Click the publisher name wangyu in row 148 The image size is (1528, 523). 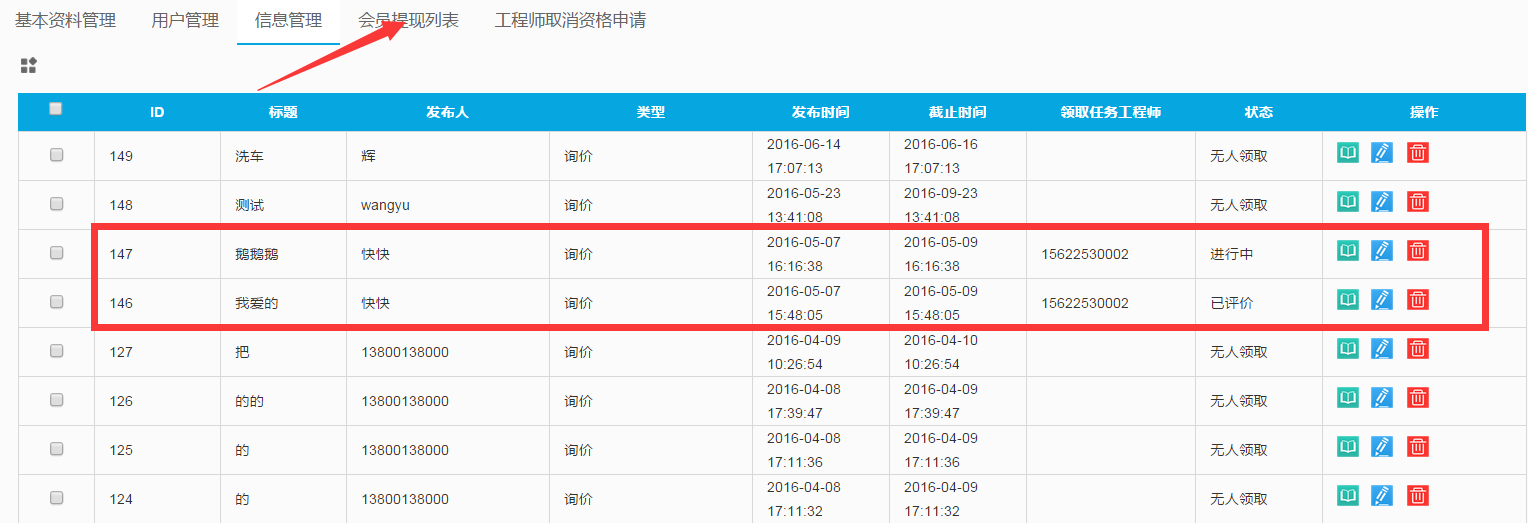(385, 205)
